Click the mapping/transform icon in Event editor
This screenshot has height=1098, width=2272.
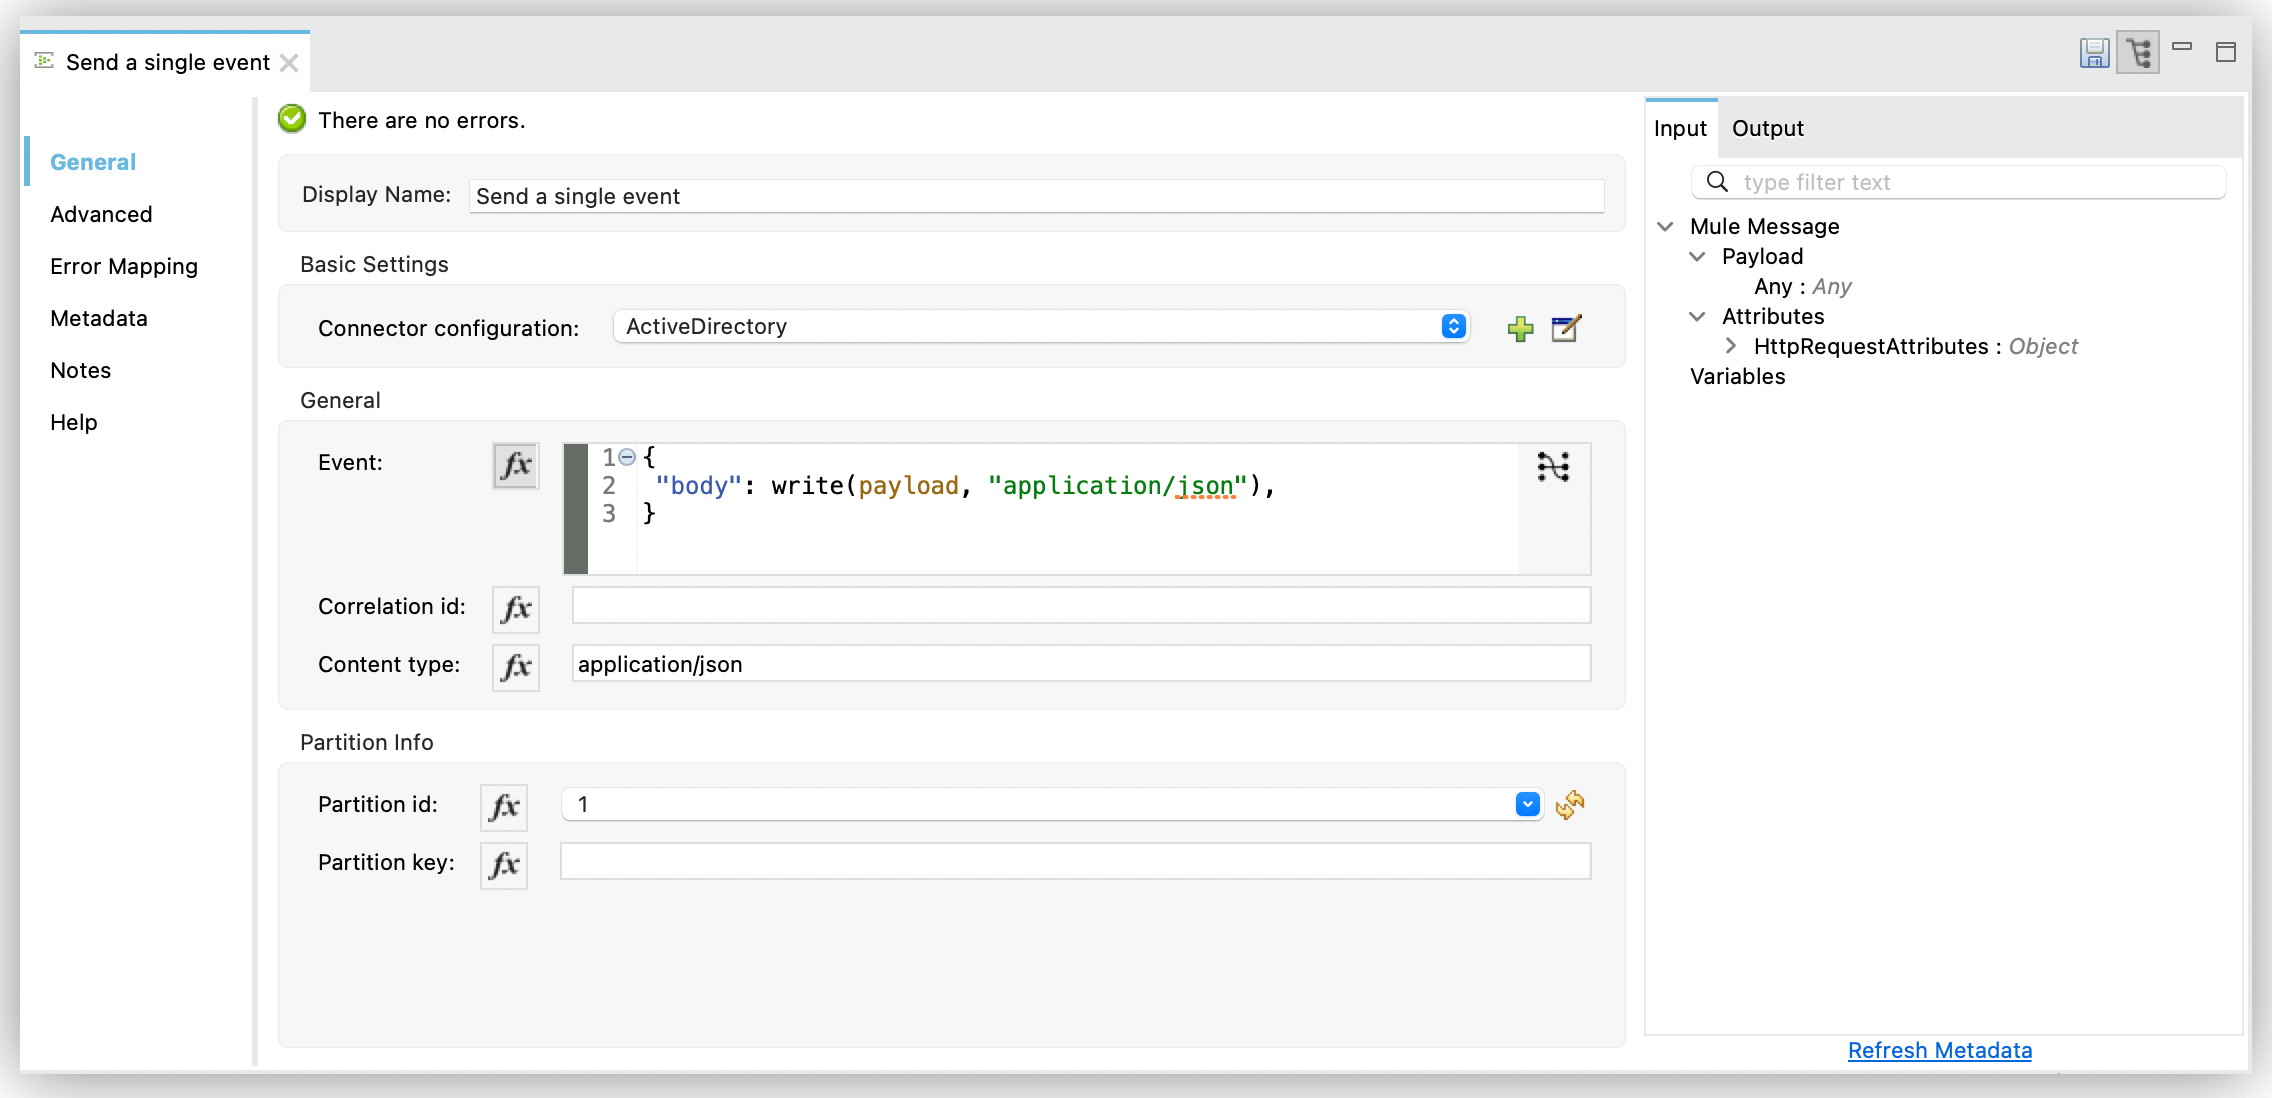1552,465
